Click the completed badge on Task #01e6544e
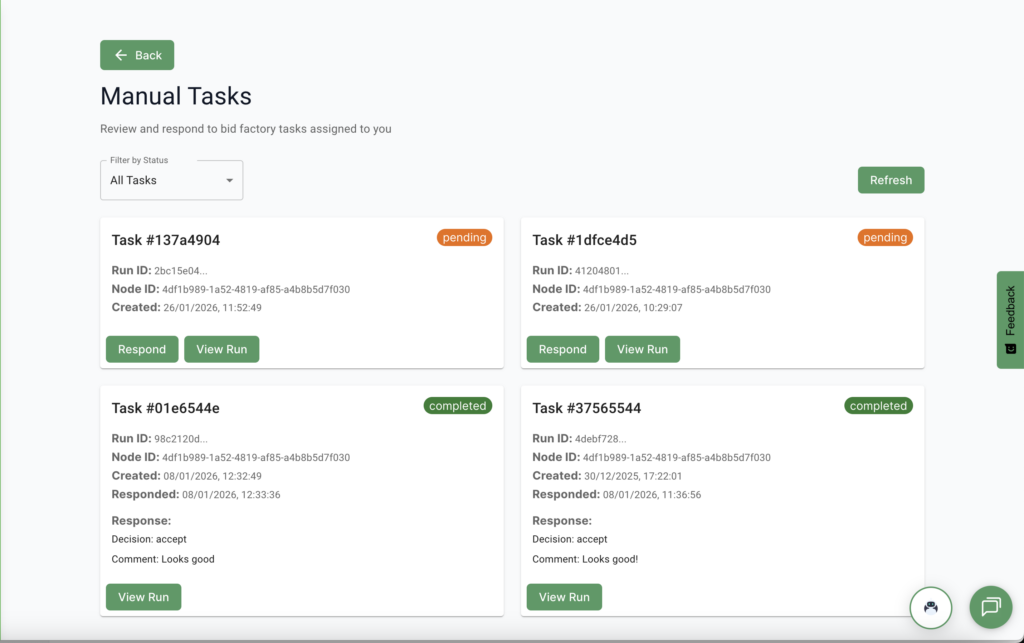 click(x=457, y=406)
